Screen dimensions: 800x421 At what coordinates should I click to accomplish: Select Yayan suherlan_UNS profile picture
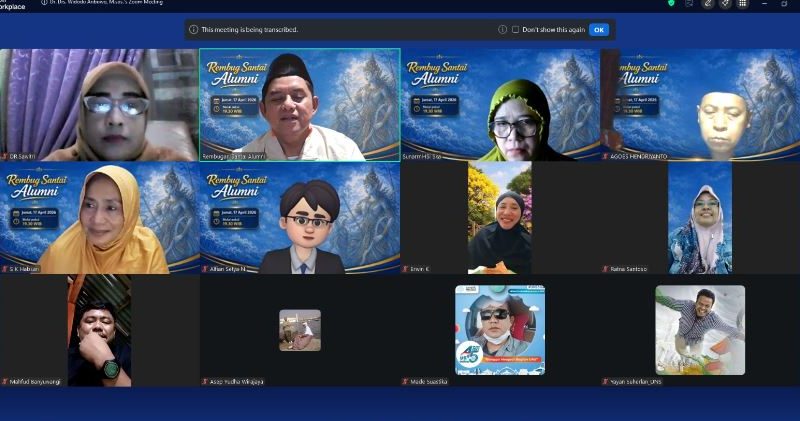700,330
